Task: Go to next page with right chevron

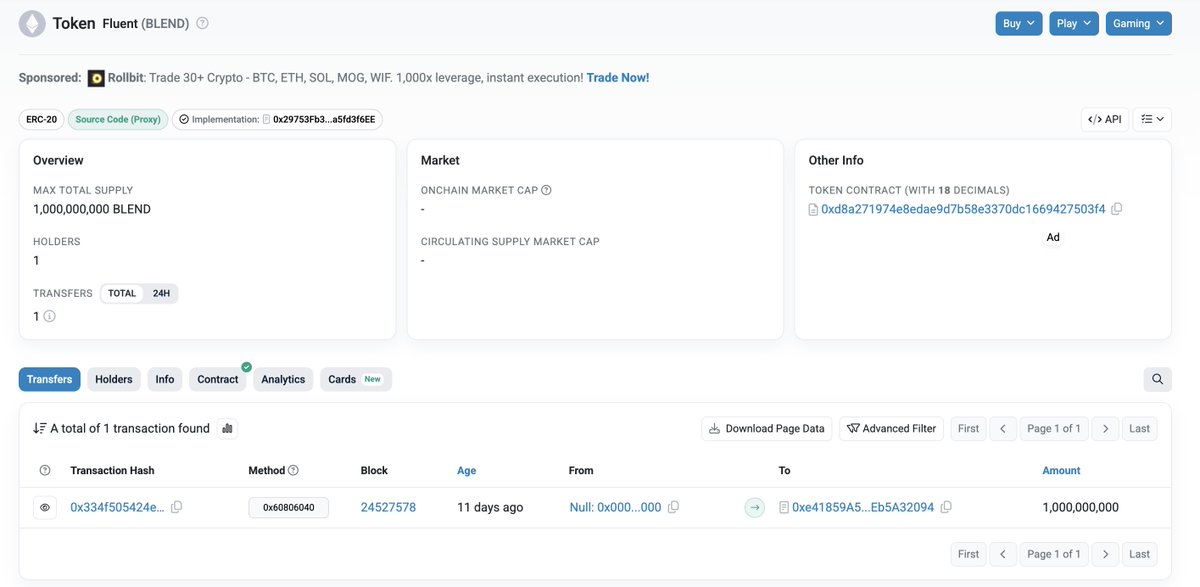Action: [1105, 428]
